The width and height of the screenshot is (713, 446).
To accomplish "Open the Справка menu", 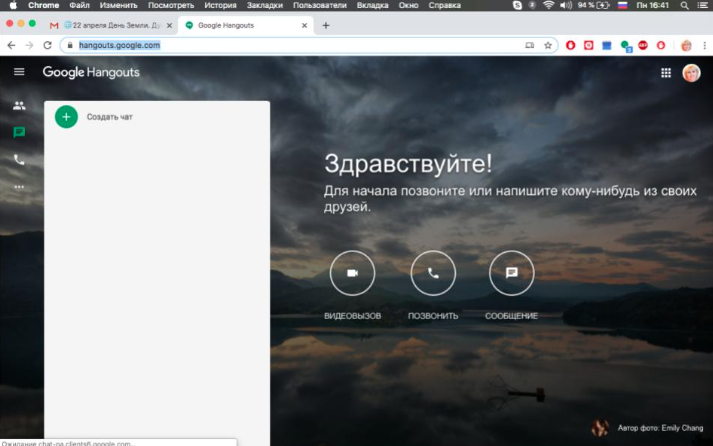I will pyautogui.click(x=444, y=5).
